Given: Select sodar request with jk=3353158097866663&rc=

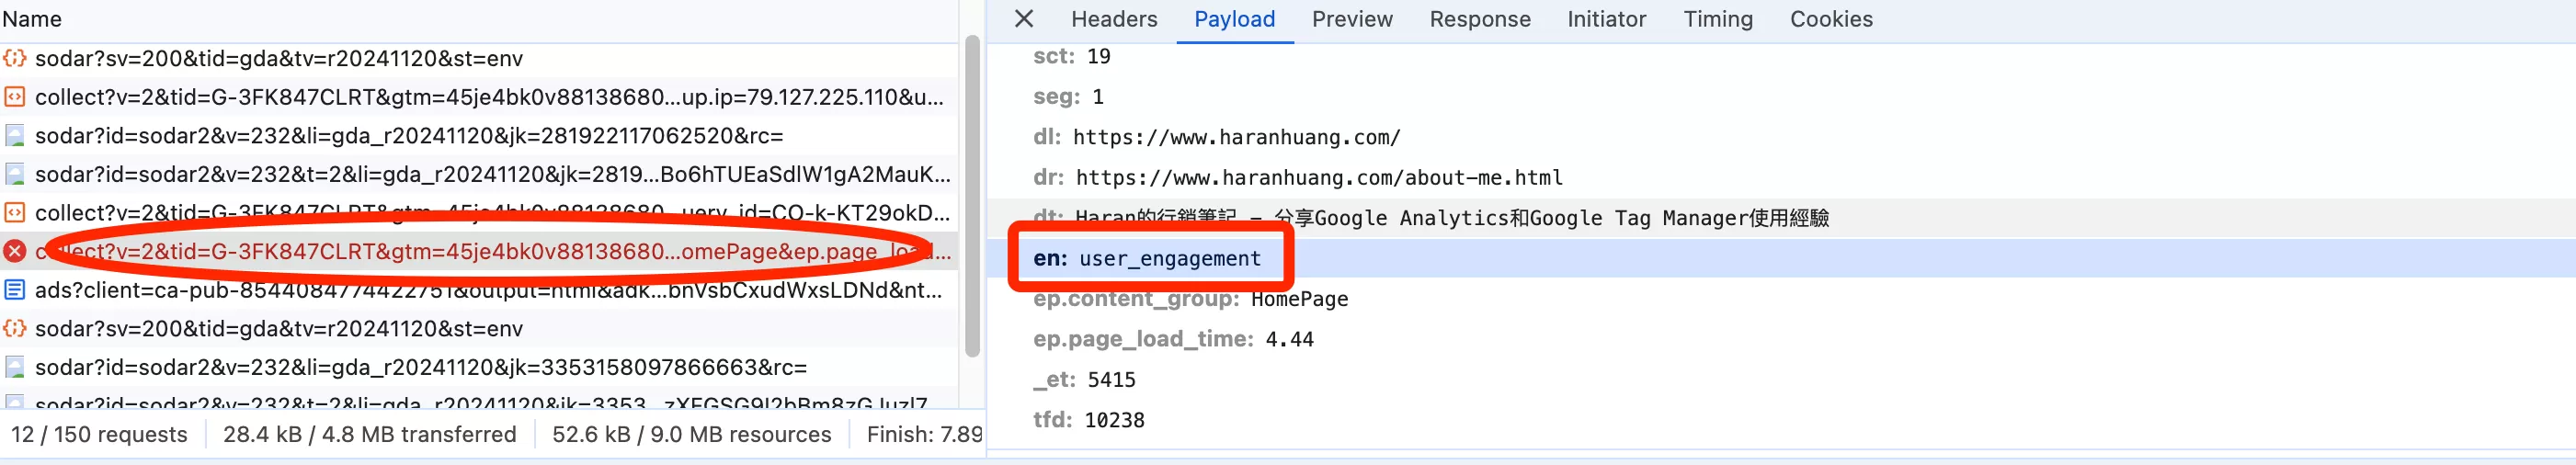Looking at the screenshot, I should coord(479,367).
